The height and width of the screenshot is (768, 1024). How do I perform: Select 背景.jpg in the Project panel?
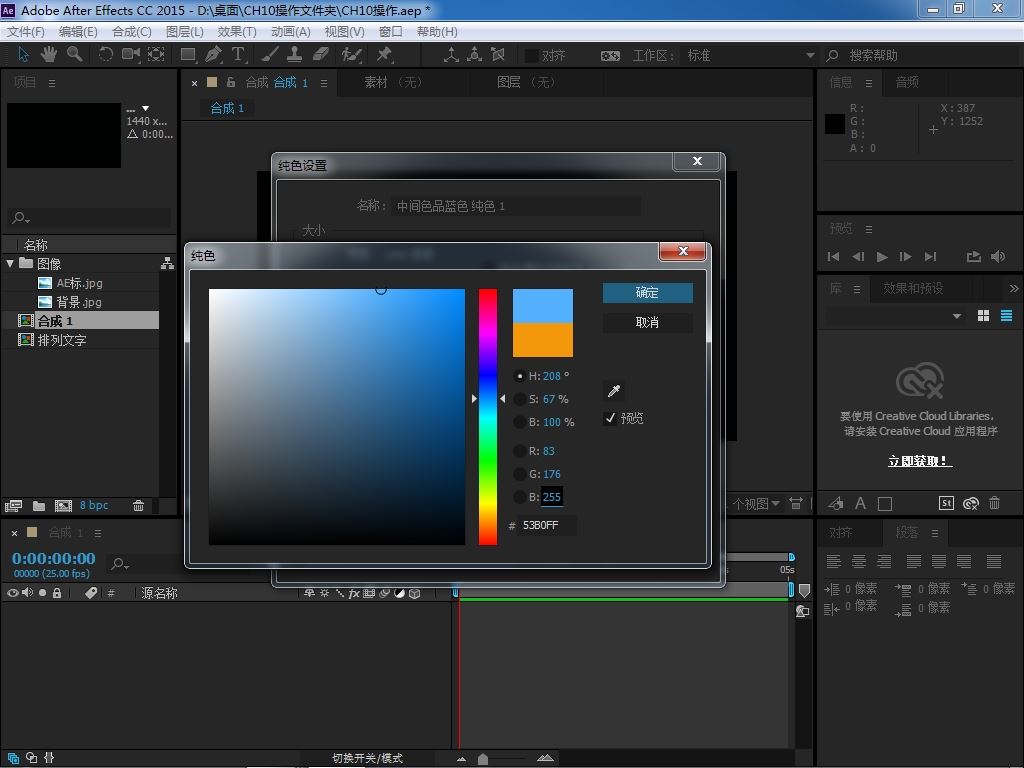[78, 302]
